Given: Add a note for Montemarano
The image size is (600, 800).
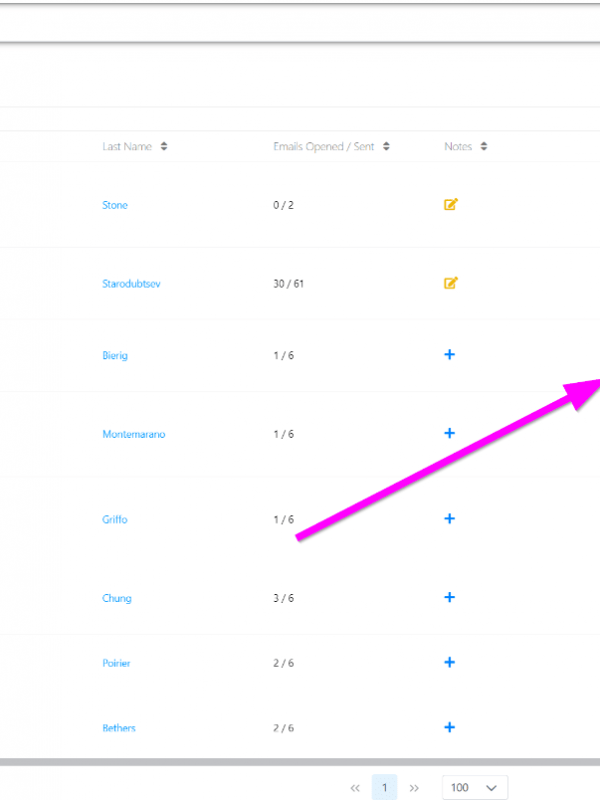Looking at the screenshot, I should (x=449, y=434).
